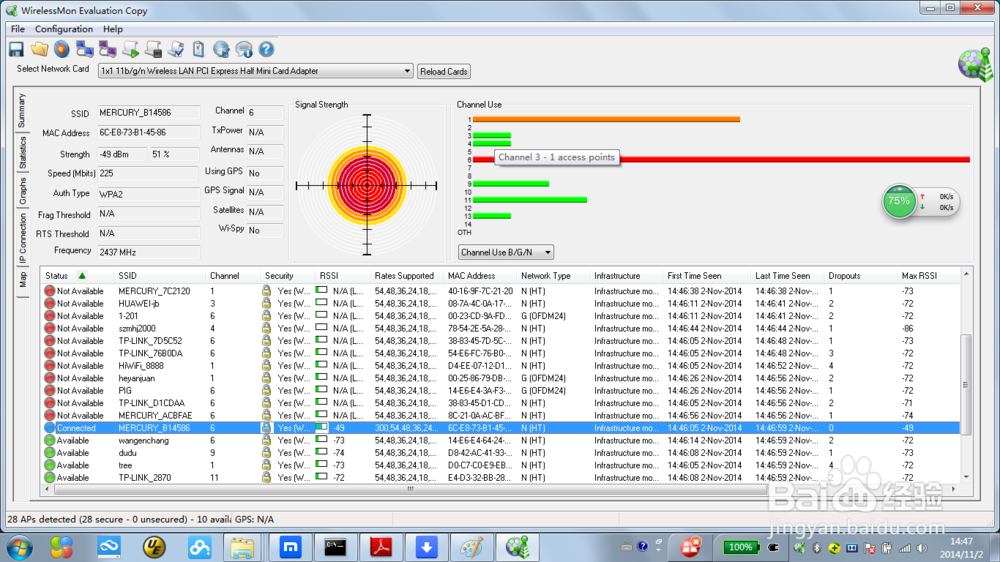Stop logging with the black stop scroll icon
1000x562 pixels.
click(x=153, y=49)
